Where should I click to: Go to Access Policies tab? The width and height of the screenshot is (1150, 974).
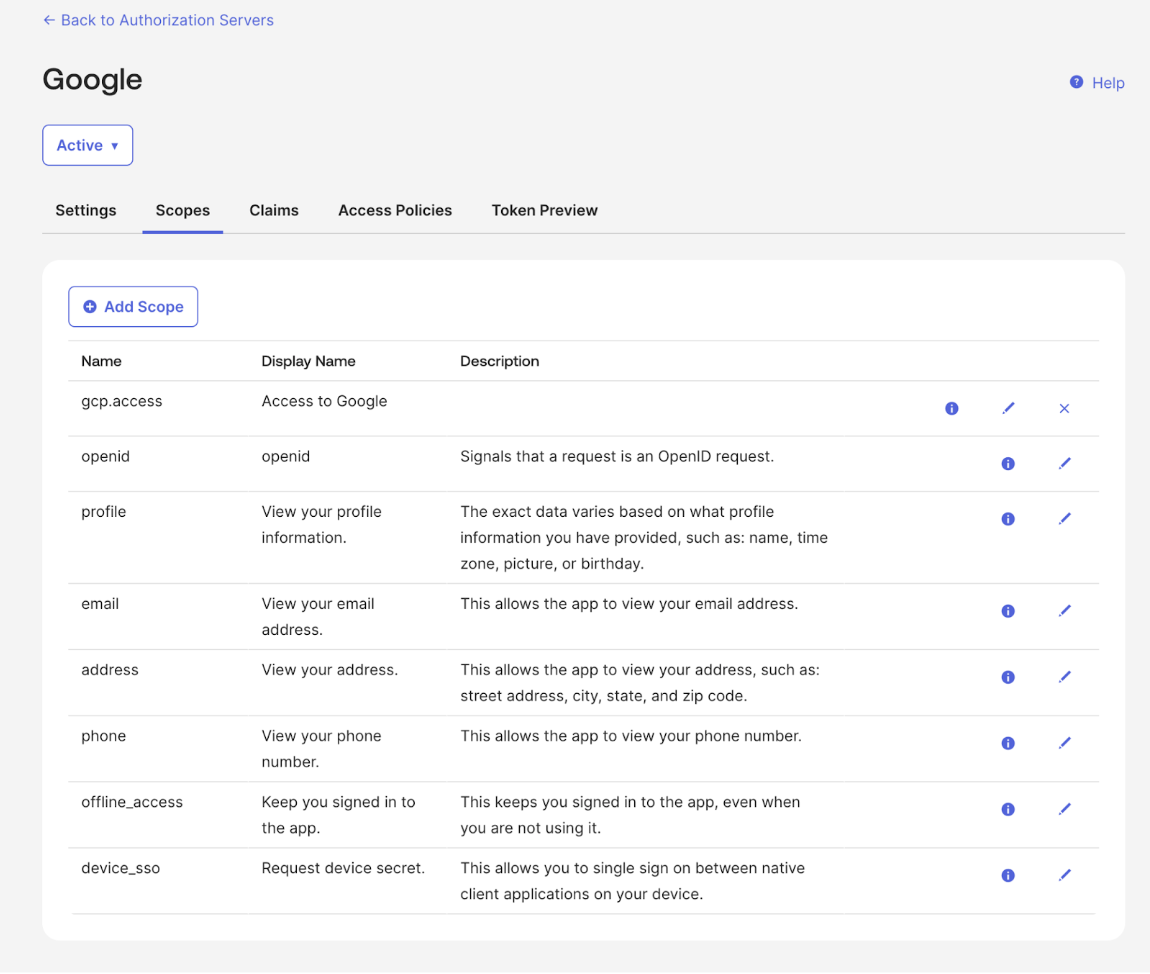tap(395, 210)
